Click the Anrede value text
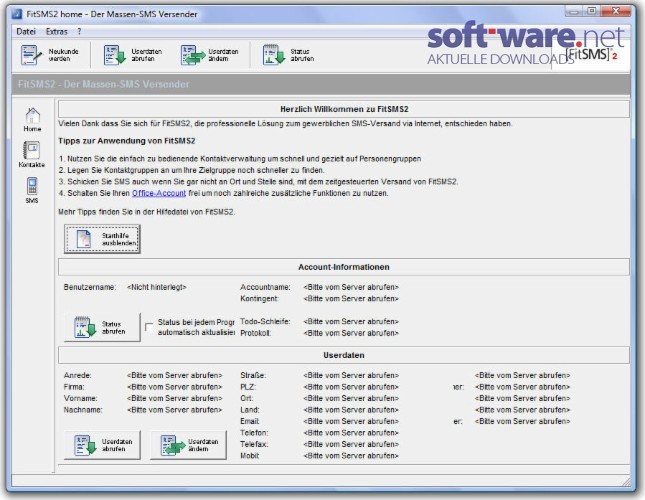The width and height of the screenshot is (645, 500). click(174, 375)
